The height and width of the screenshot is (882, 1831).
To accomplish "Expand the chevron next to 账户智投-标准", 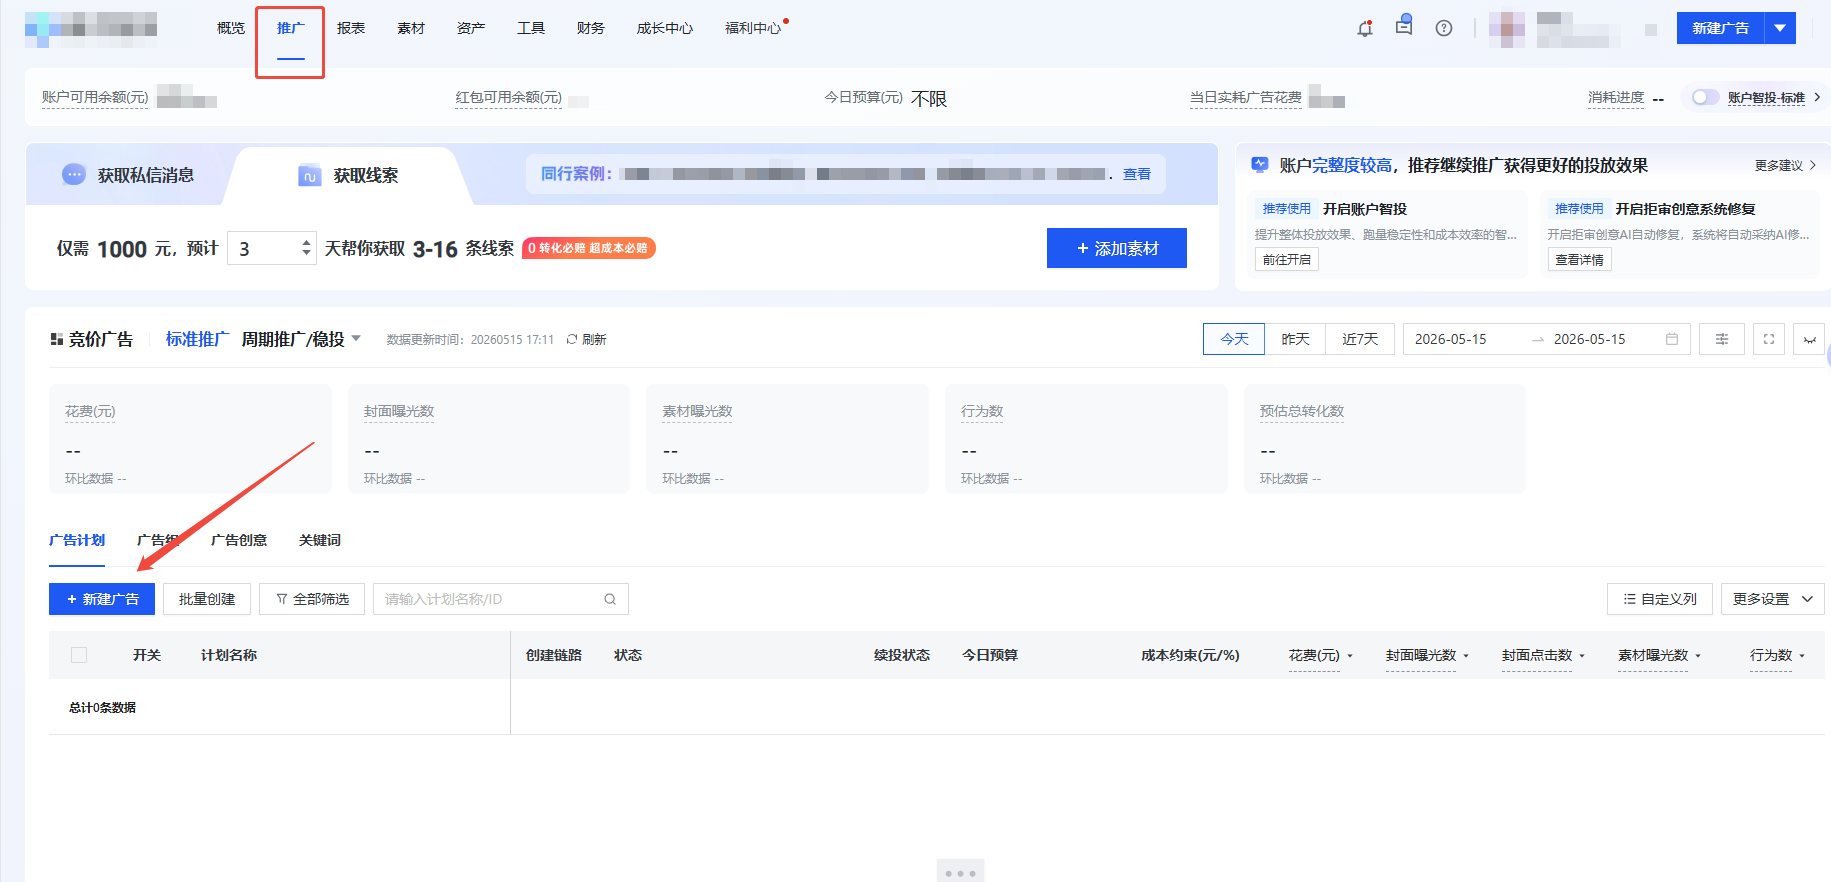I will 1817,97.
